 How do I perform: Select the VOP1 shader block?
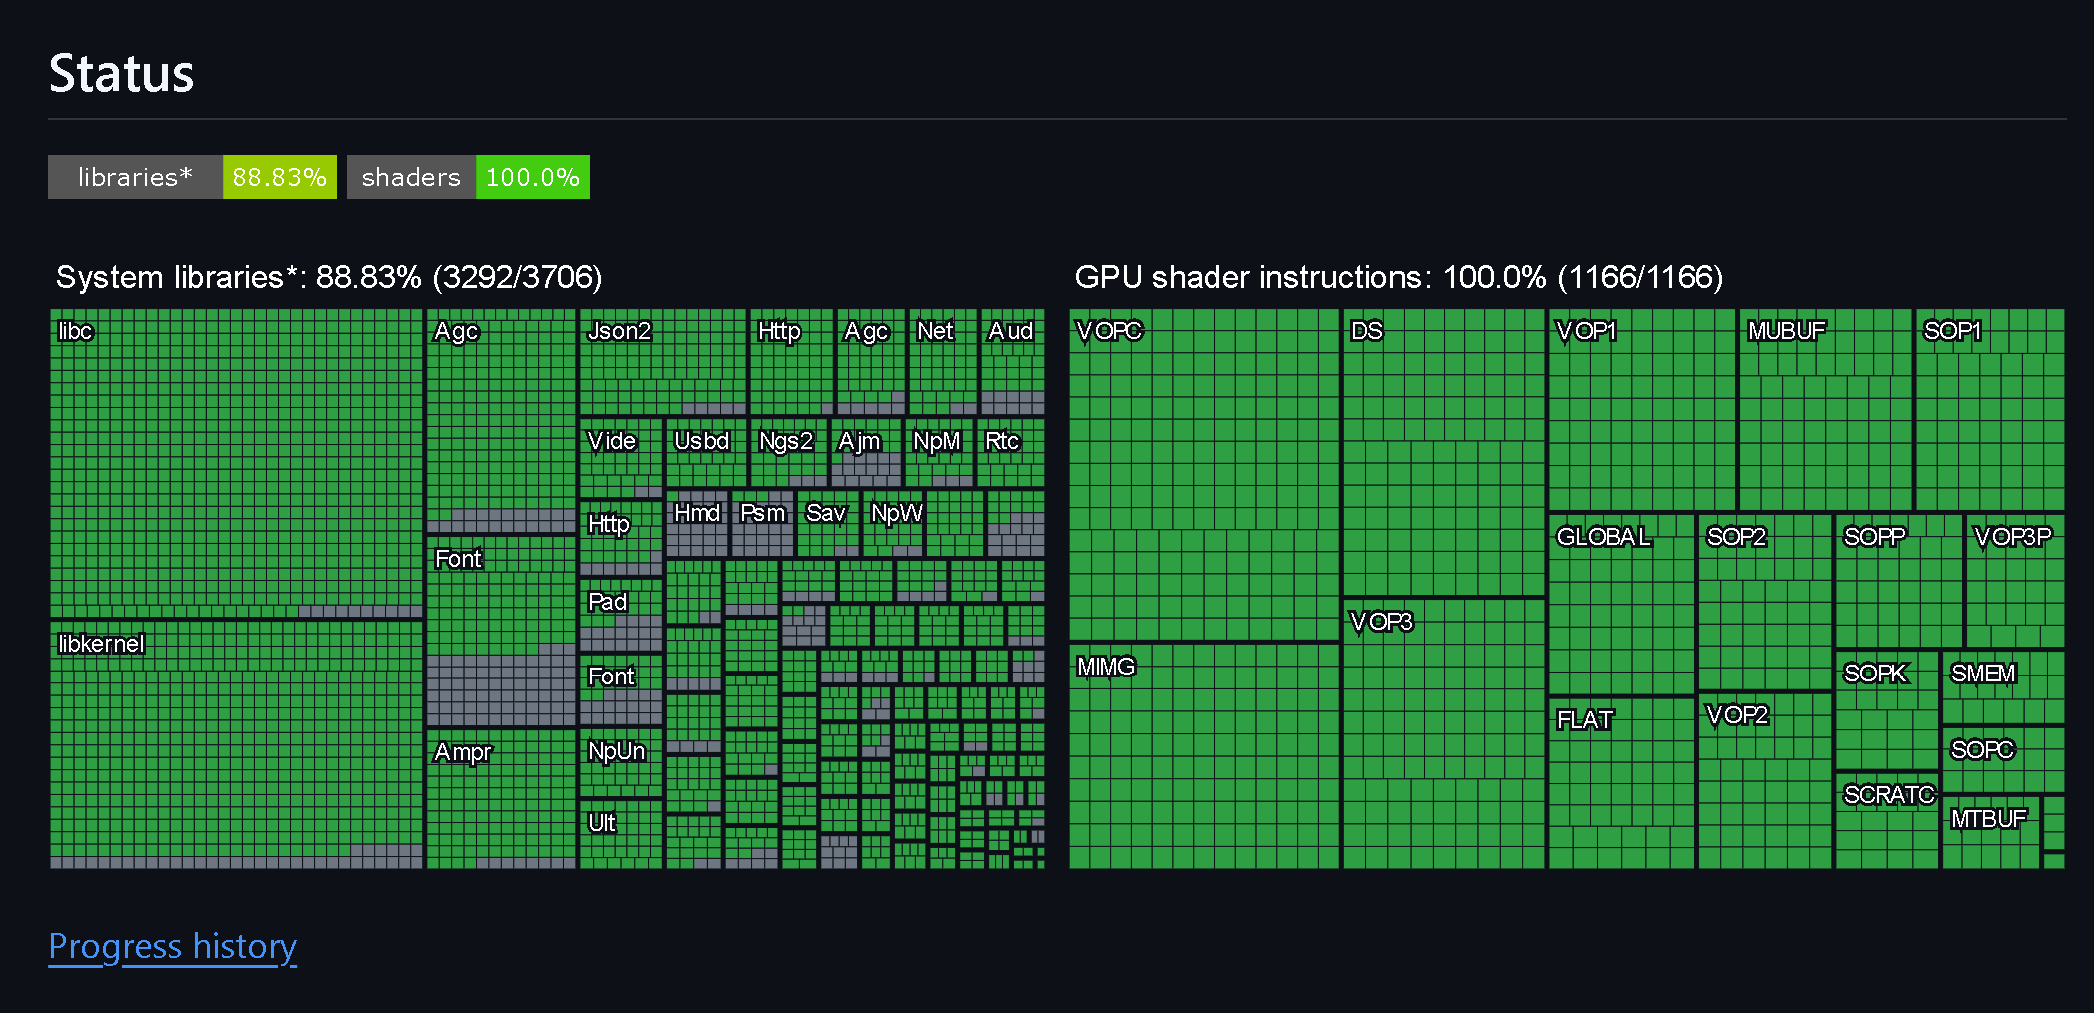pyautogui.click(x=1642, y=410)
